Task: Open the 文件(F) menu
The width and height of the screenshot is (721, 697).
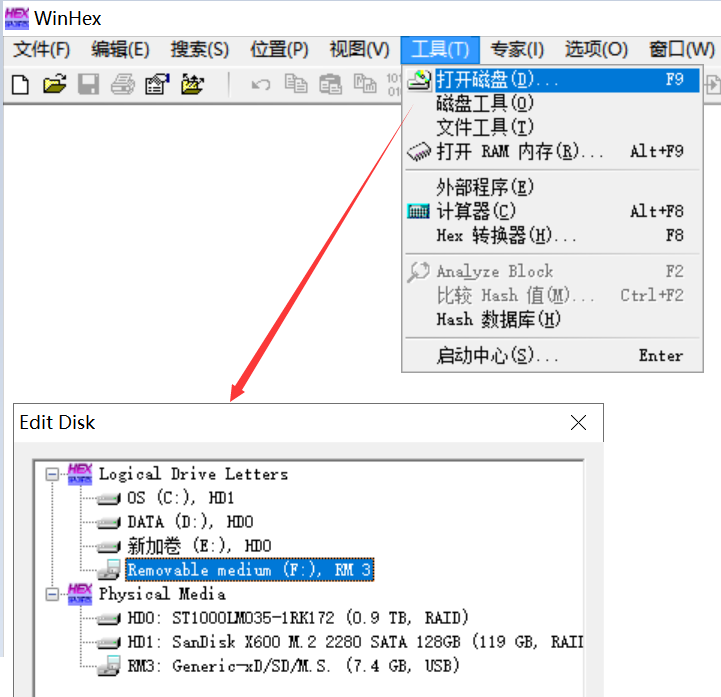Action: click(41, 49)
